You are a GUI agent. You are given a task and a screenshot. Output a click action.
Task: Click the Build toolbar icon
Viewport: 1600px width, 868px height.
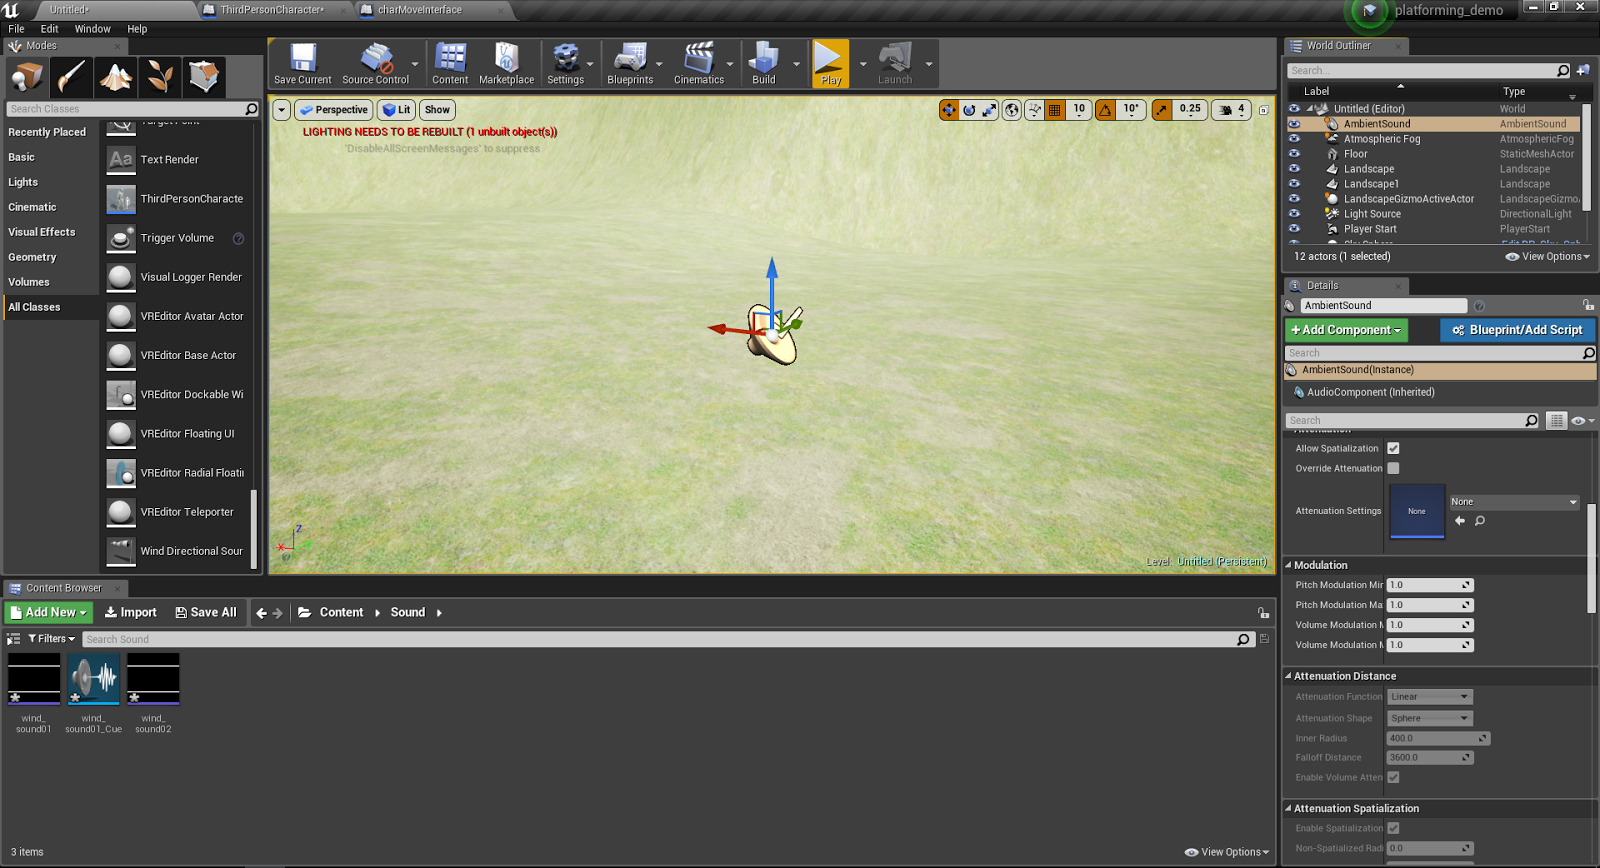pos(764,64)
